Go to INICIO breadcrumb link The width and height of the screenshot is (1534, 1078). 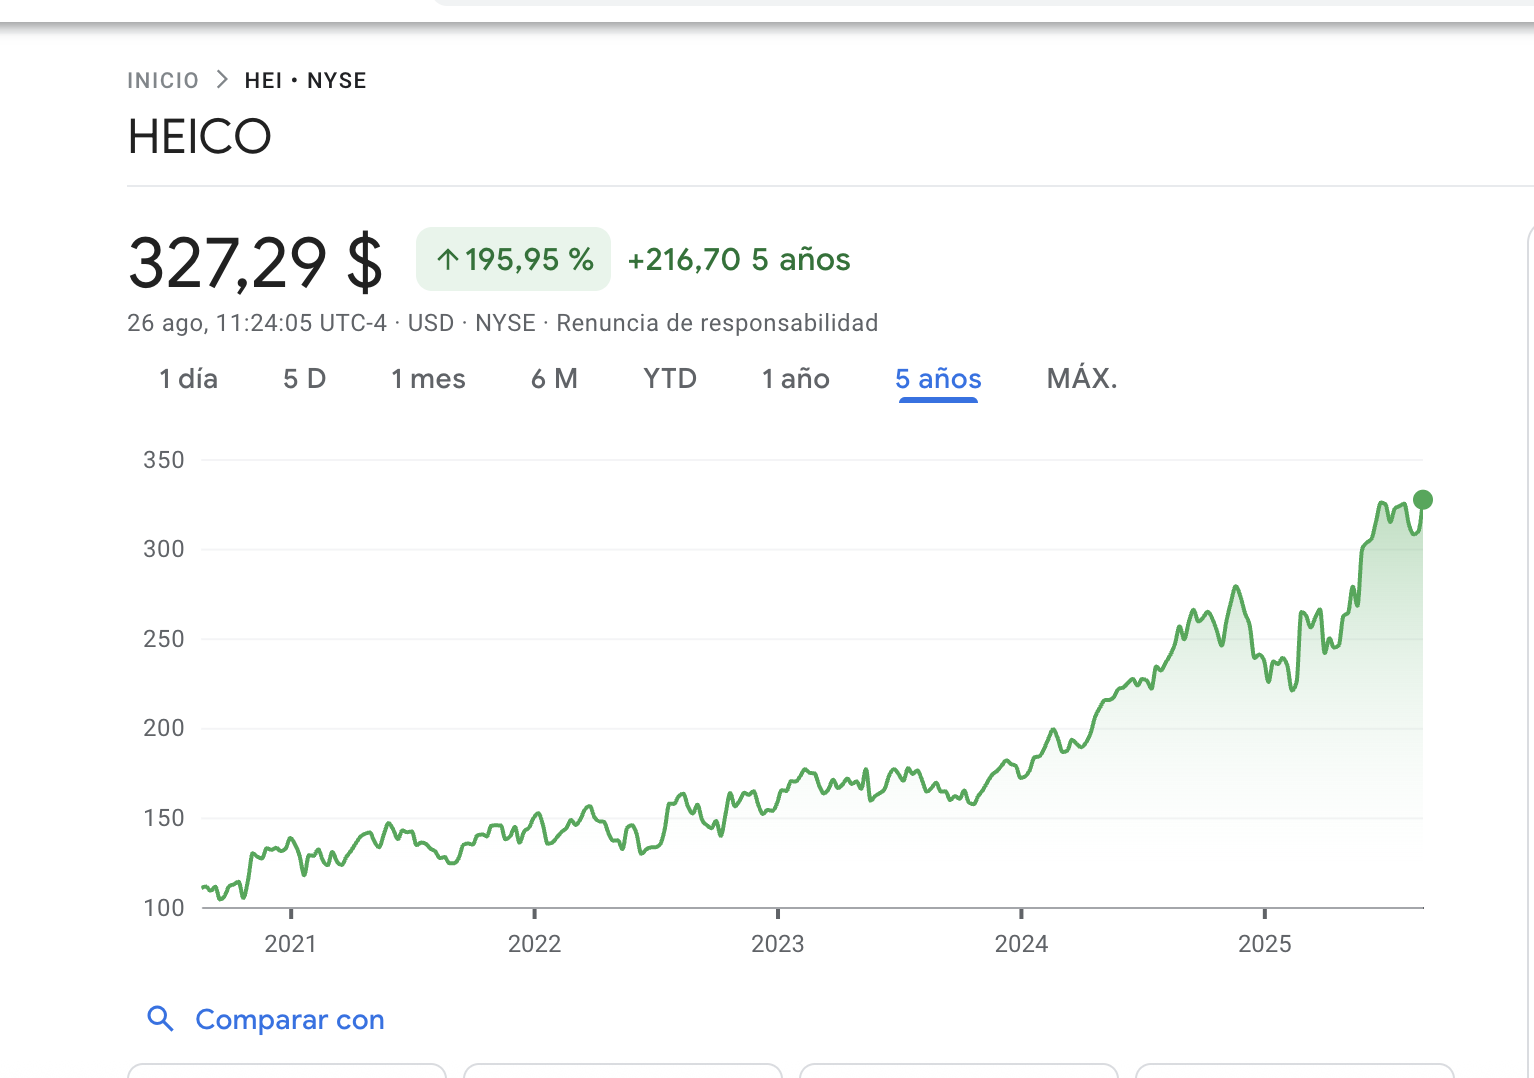click(x=163, y=80)
